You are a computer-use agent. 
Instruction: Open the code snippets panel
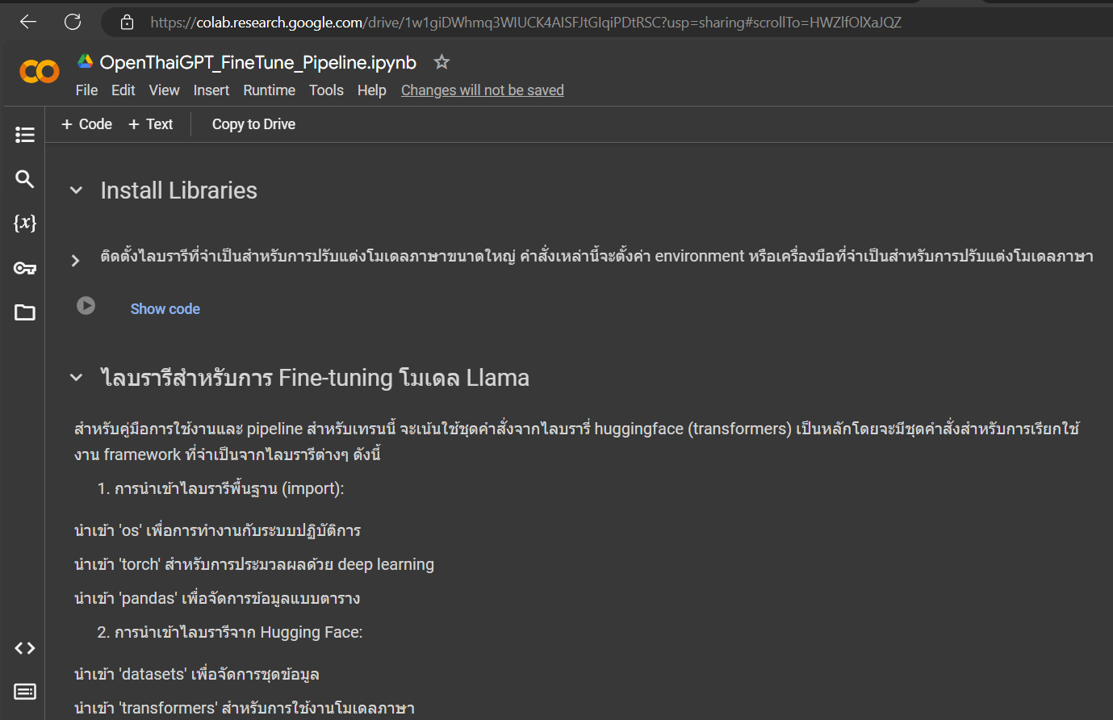[x=25, y=648]
